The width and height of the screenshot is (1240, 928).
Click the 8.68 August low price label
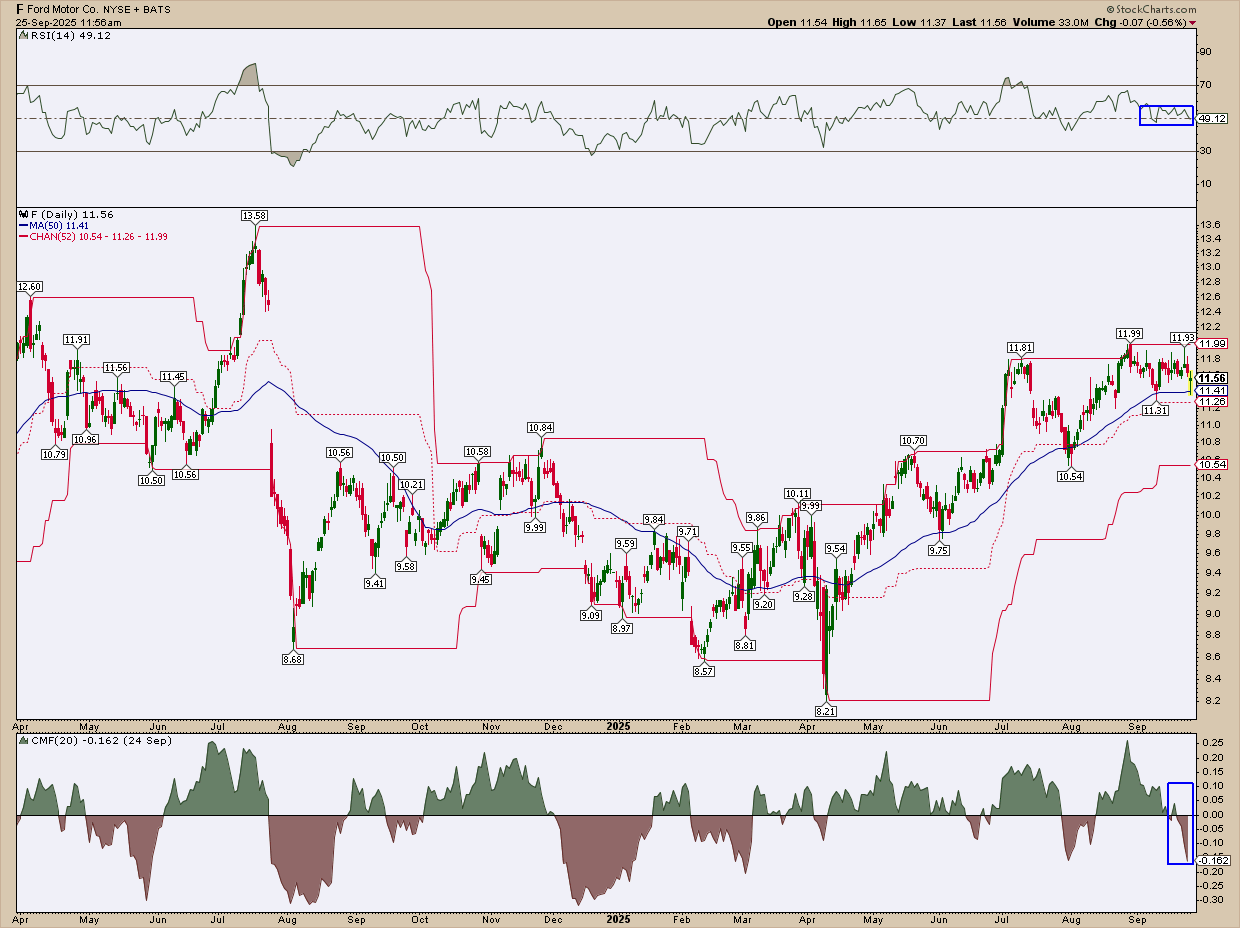point(294,659)
